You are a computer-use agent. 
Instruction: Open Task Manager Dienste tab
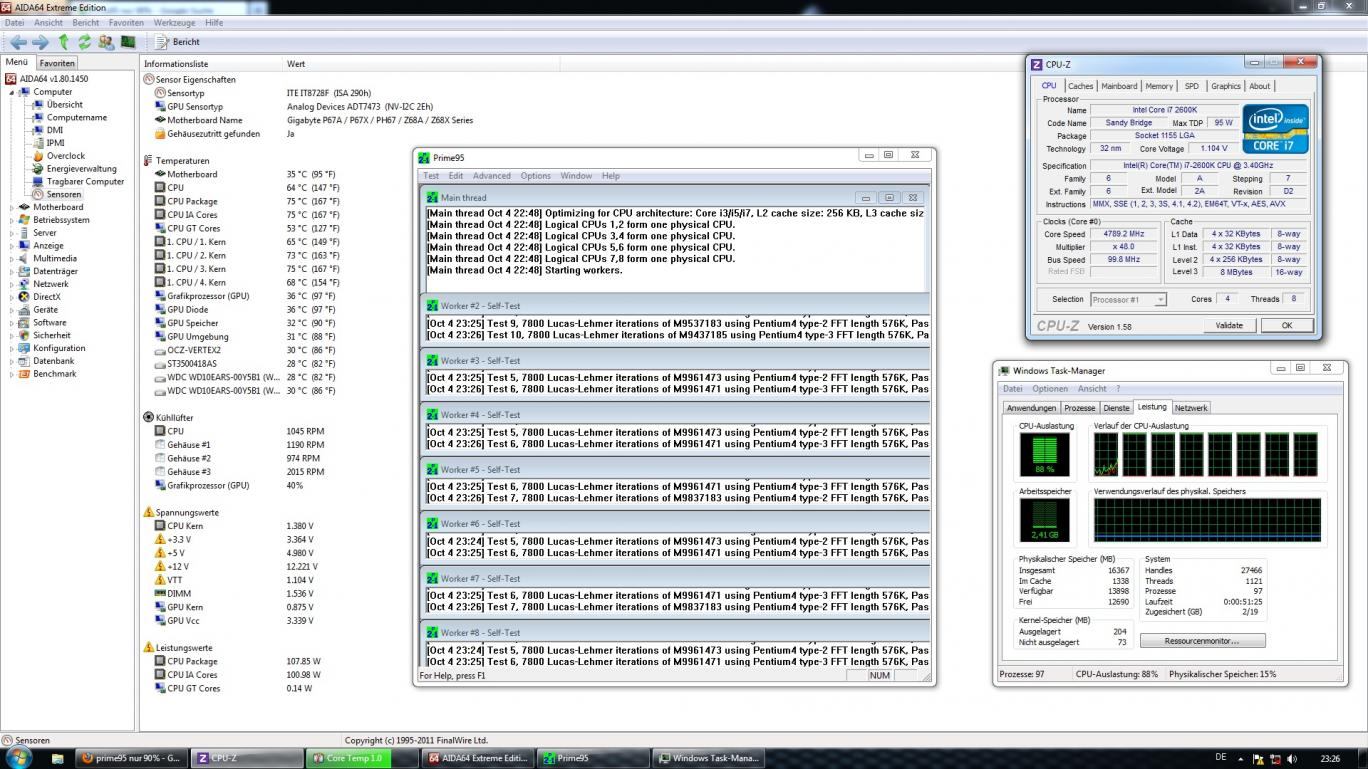(x=1116, y=408)
